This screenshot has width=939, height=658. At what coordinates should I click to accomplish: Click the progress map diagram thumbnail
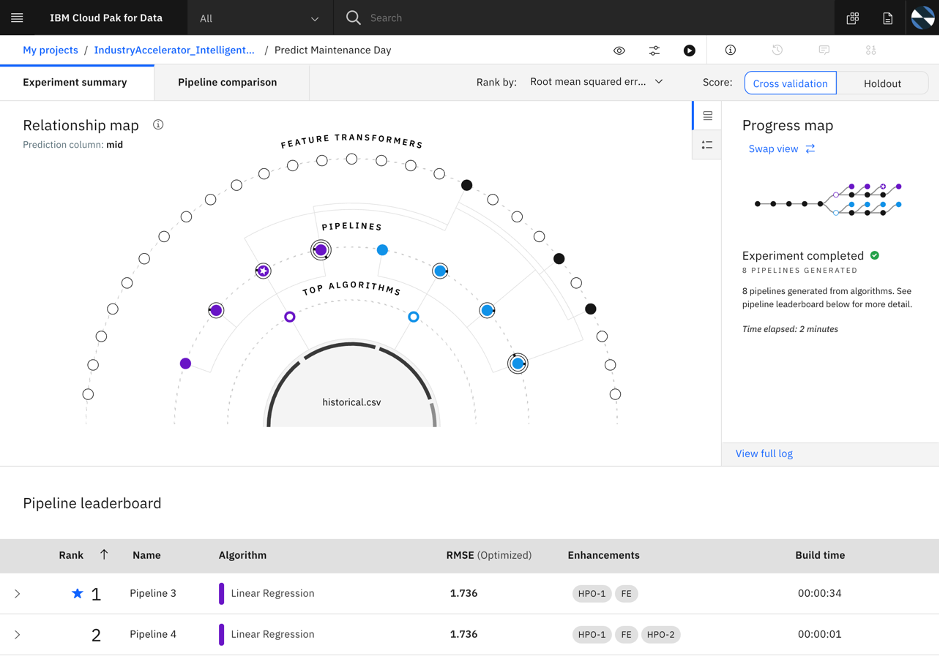[828, 199]
